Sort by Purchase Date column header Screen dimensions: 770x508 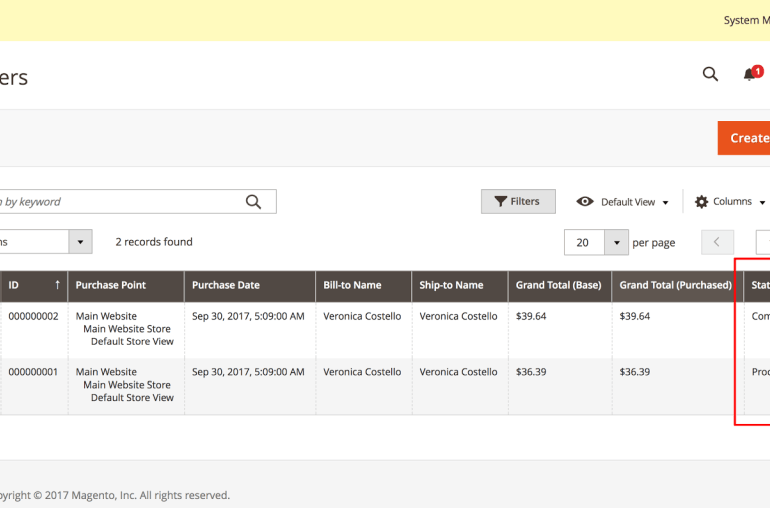[250, 285]
